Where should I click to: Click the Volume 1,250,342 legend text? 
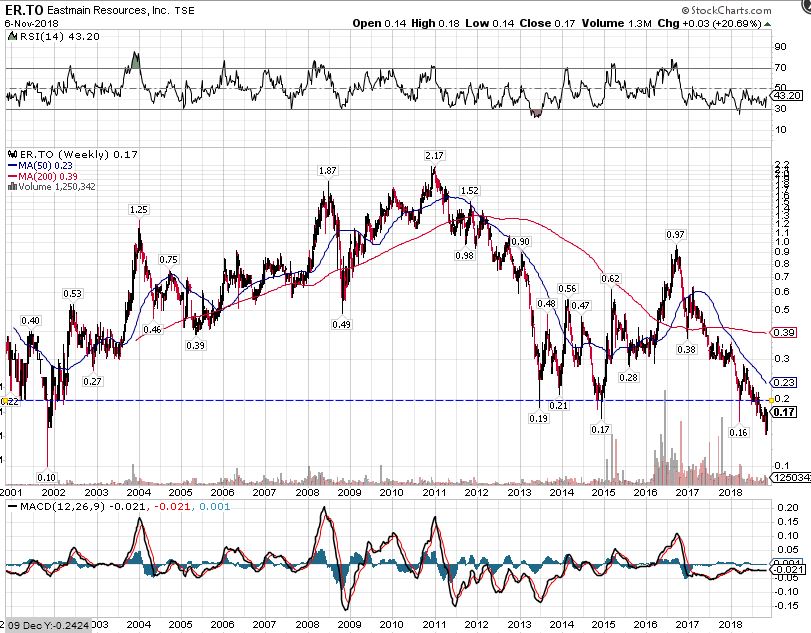coord(57,186)
